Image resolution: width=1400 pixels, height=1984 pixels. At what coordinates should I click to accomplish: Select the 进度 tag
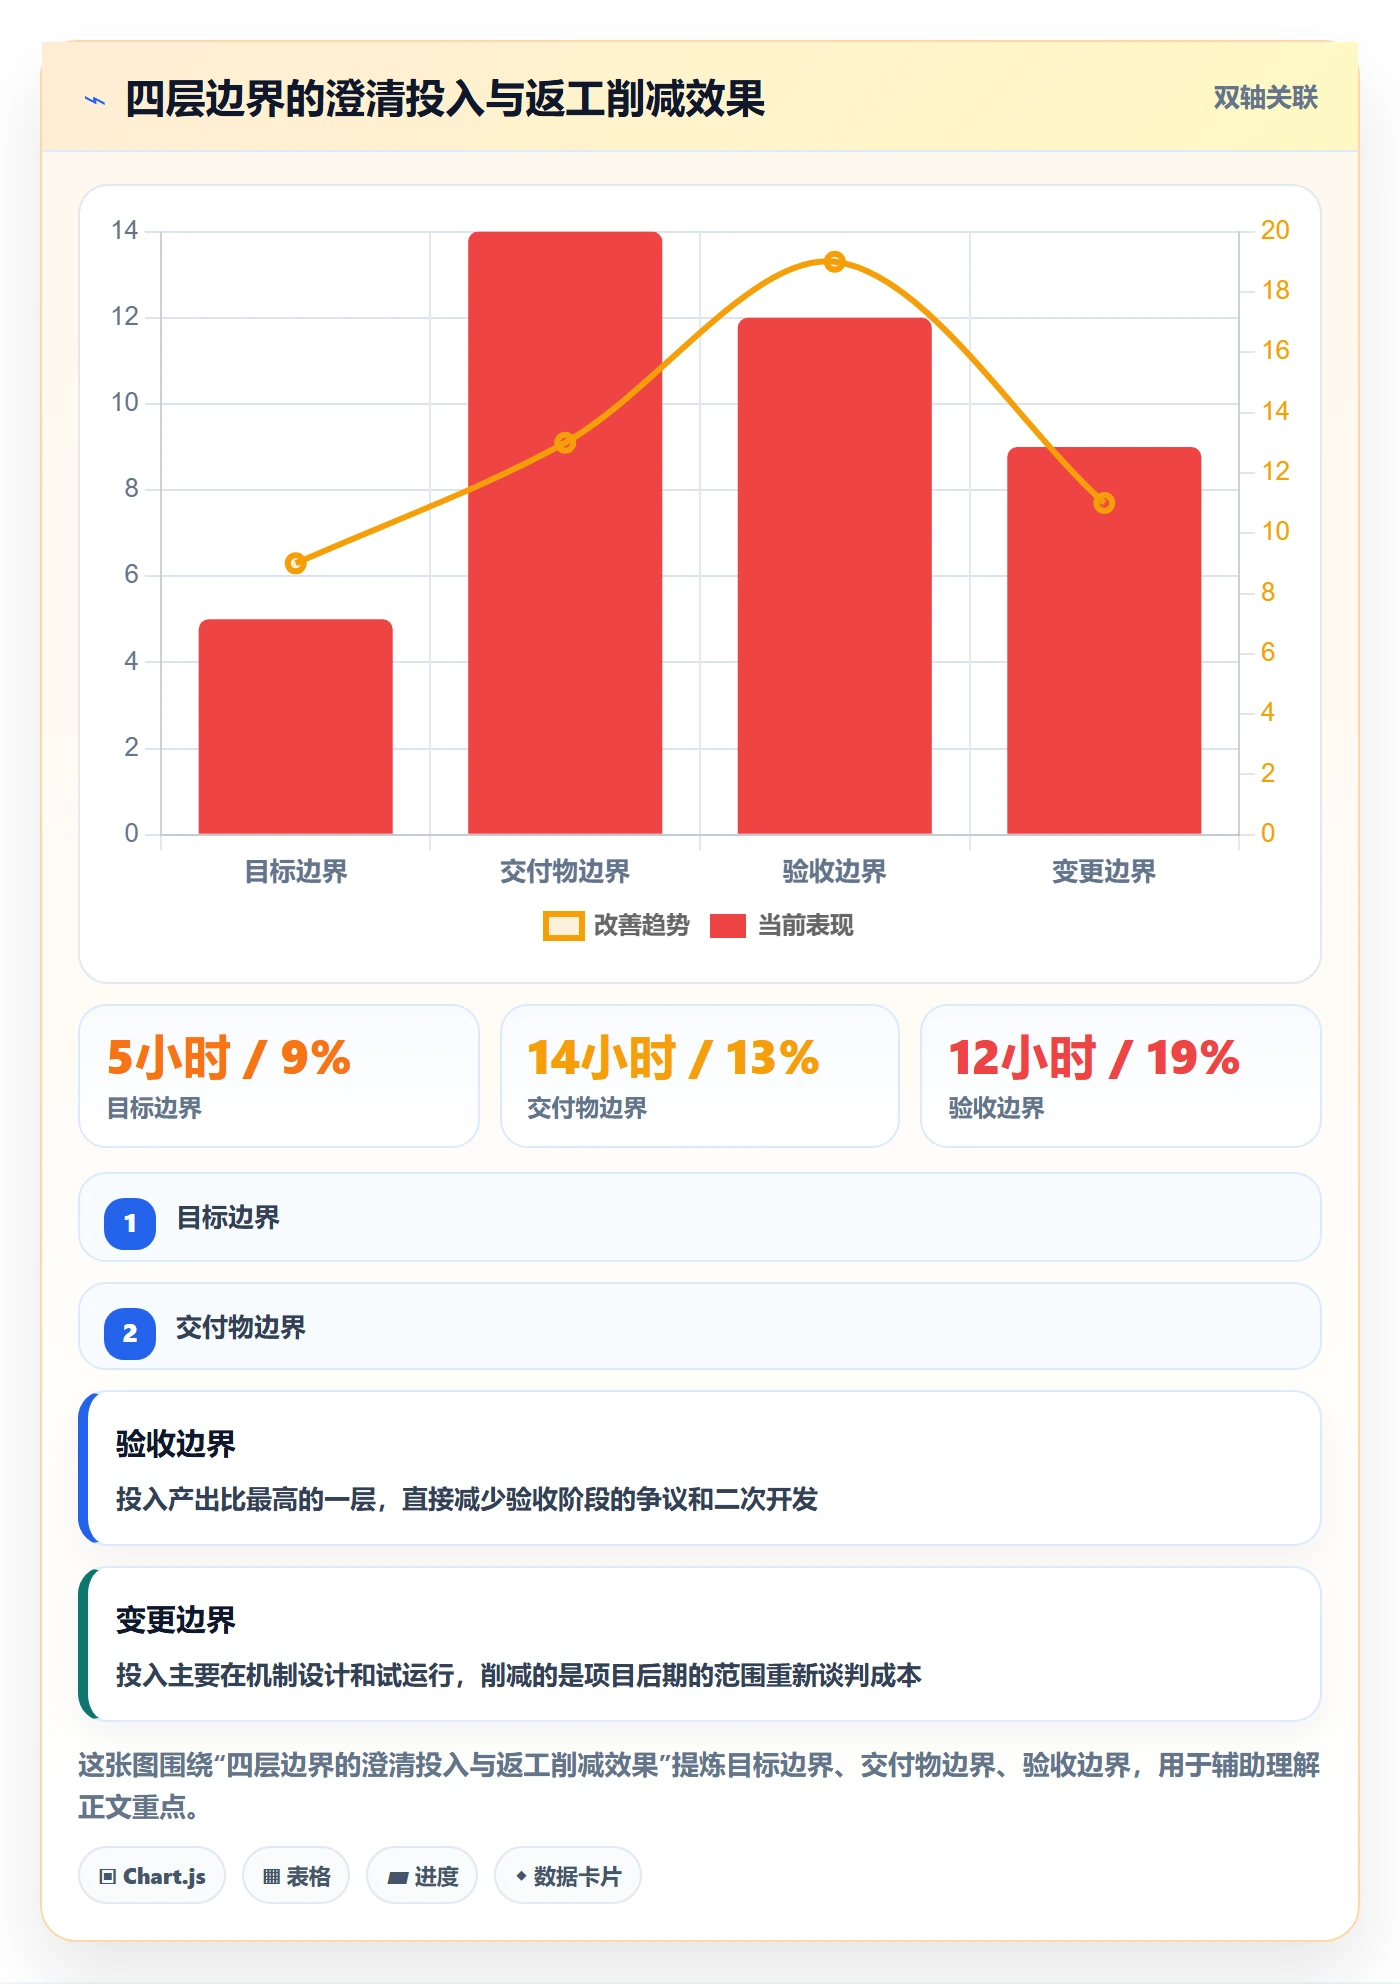(422, 1876)
